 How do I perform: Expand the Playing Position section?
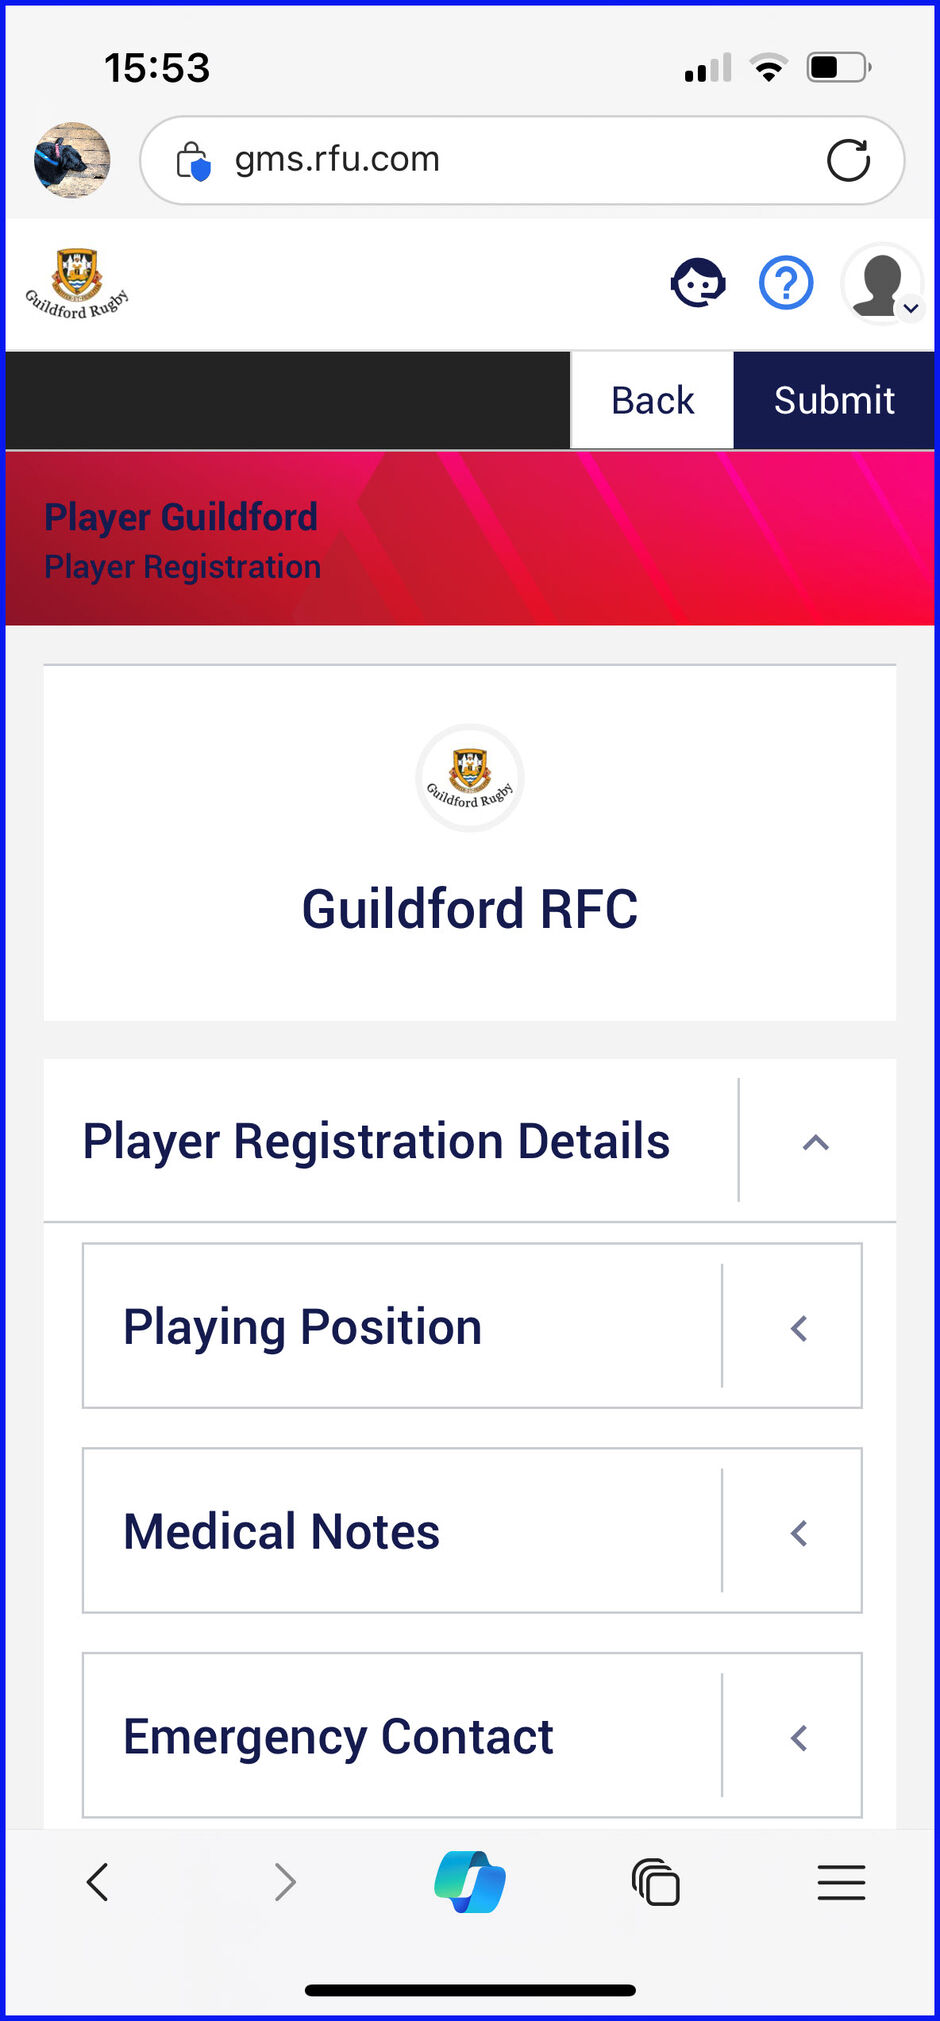pos(798,1328)
